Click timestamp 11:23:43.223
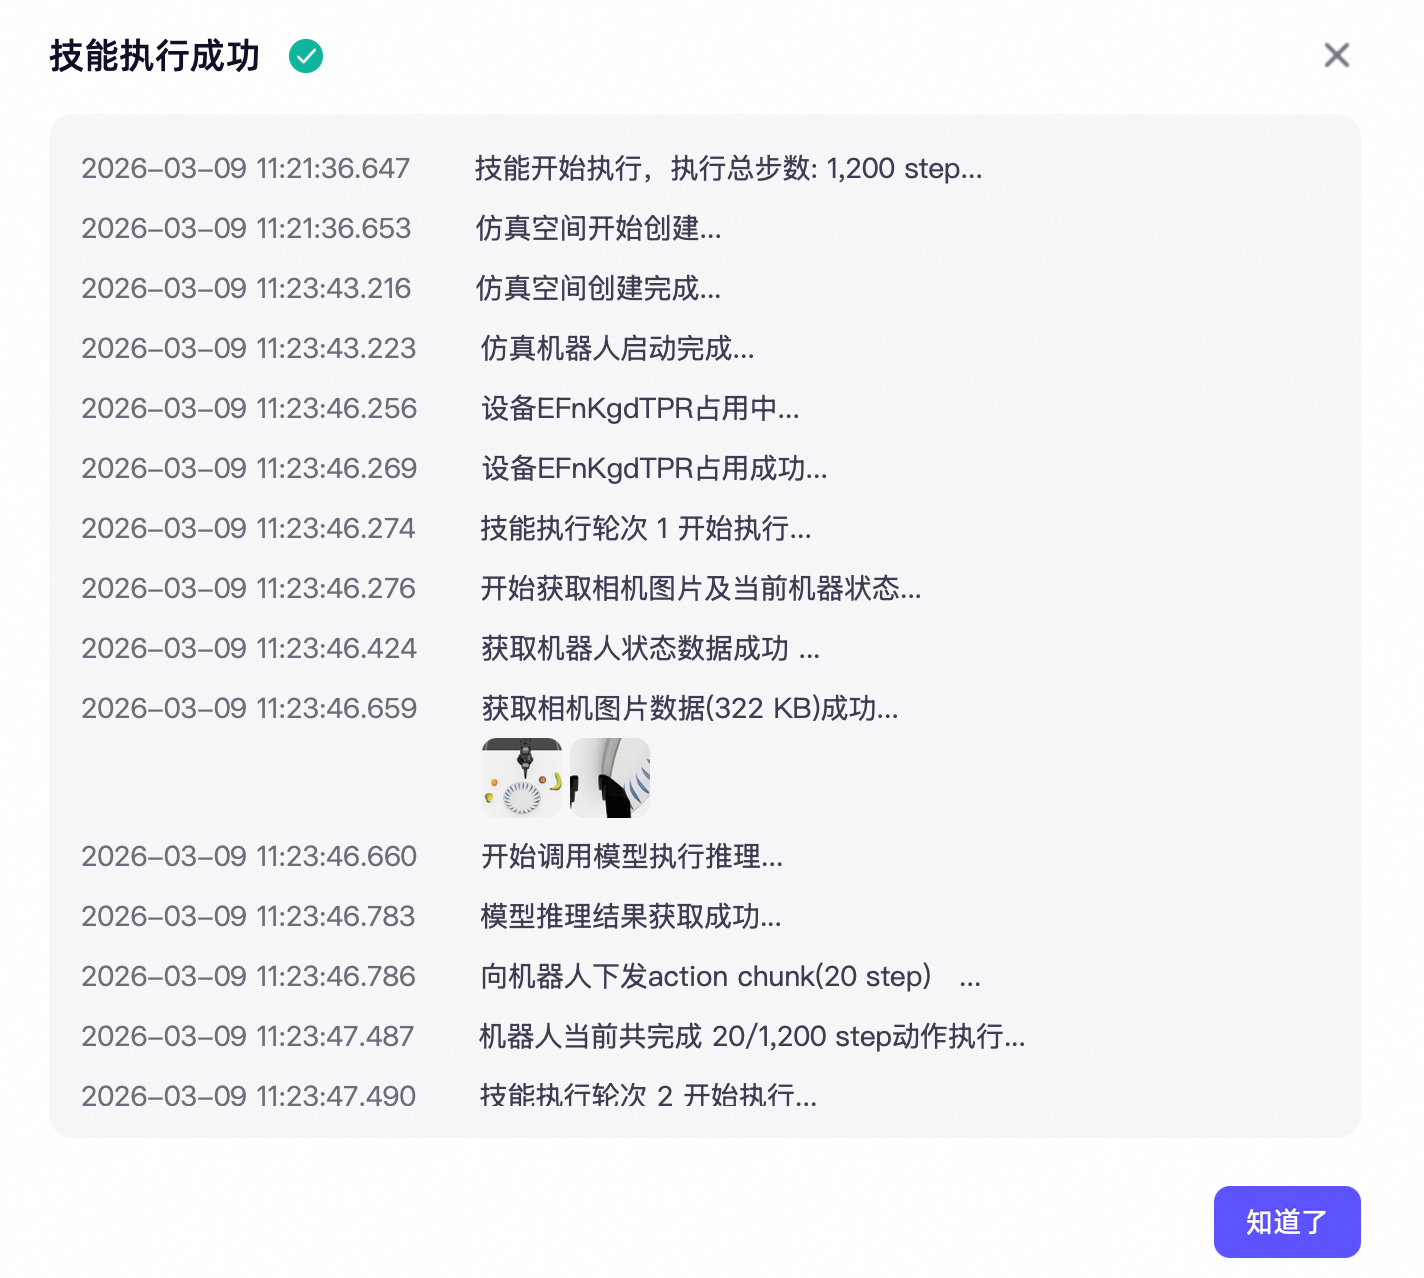The height and width of the screenshot is (1278, 1424). pyautogui.click(x=248, y=348)
